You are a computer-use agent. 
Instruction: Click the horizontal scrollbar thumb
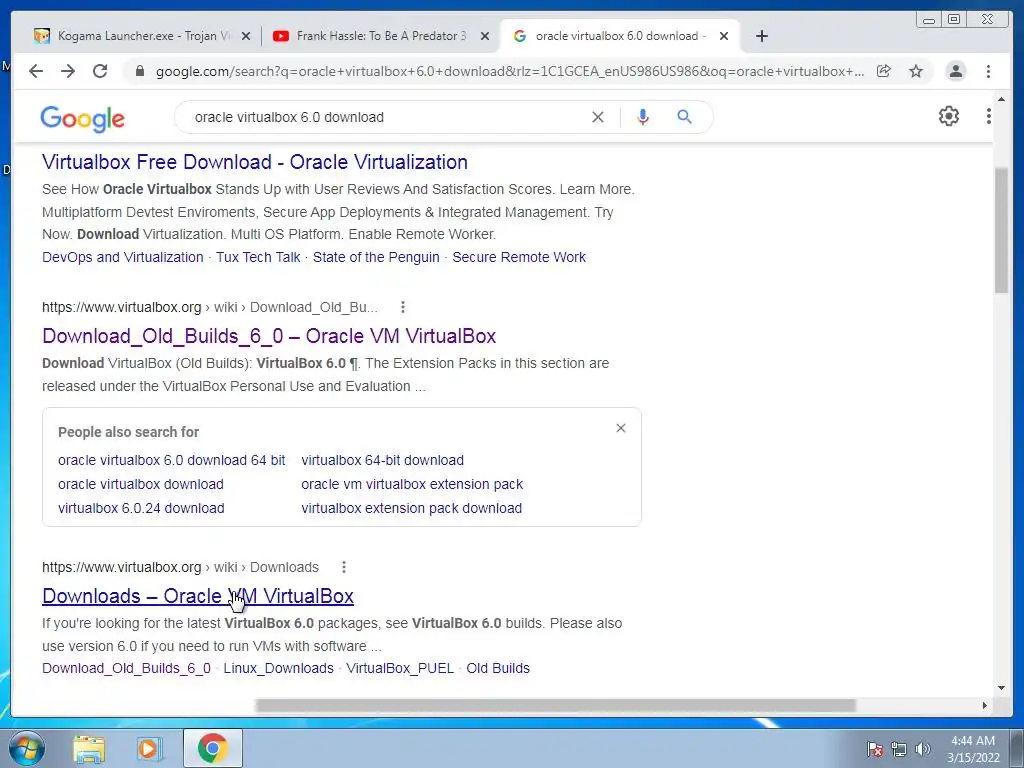pyautogui.click(x=555, y=705)
